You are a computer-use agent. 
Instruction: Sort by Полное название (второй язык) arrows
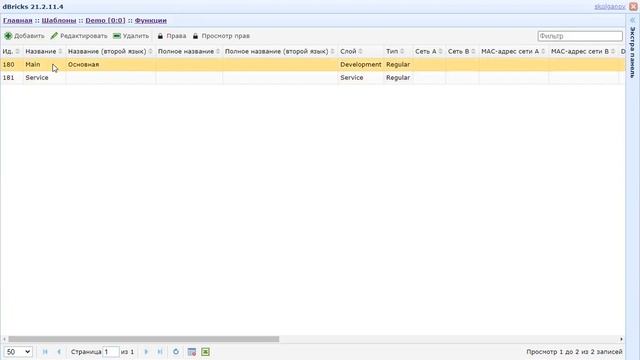click(332, 51)
